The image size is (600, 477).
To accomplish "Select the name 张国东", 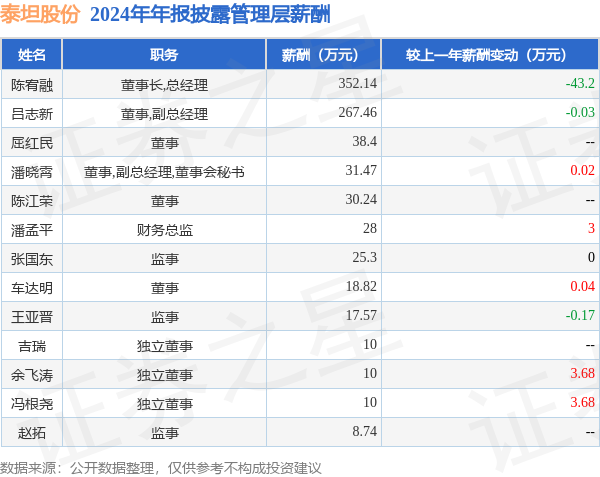I will pos(32,259).
